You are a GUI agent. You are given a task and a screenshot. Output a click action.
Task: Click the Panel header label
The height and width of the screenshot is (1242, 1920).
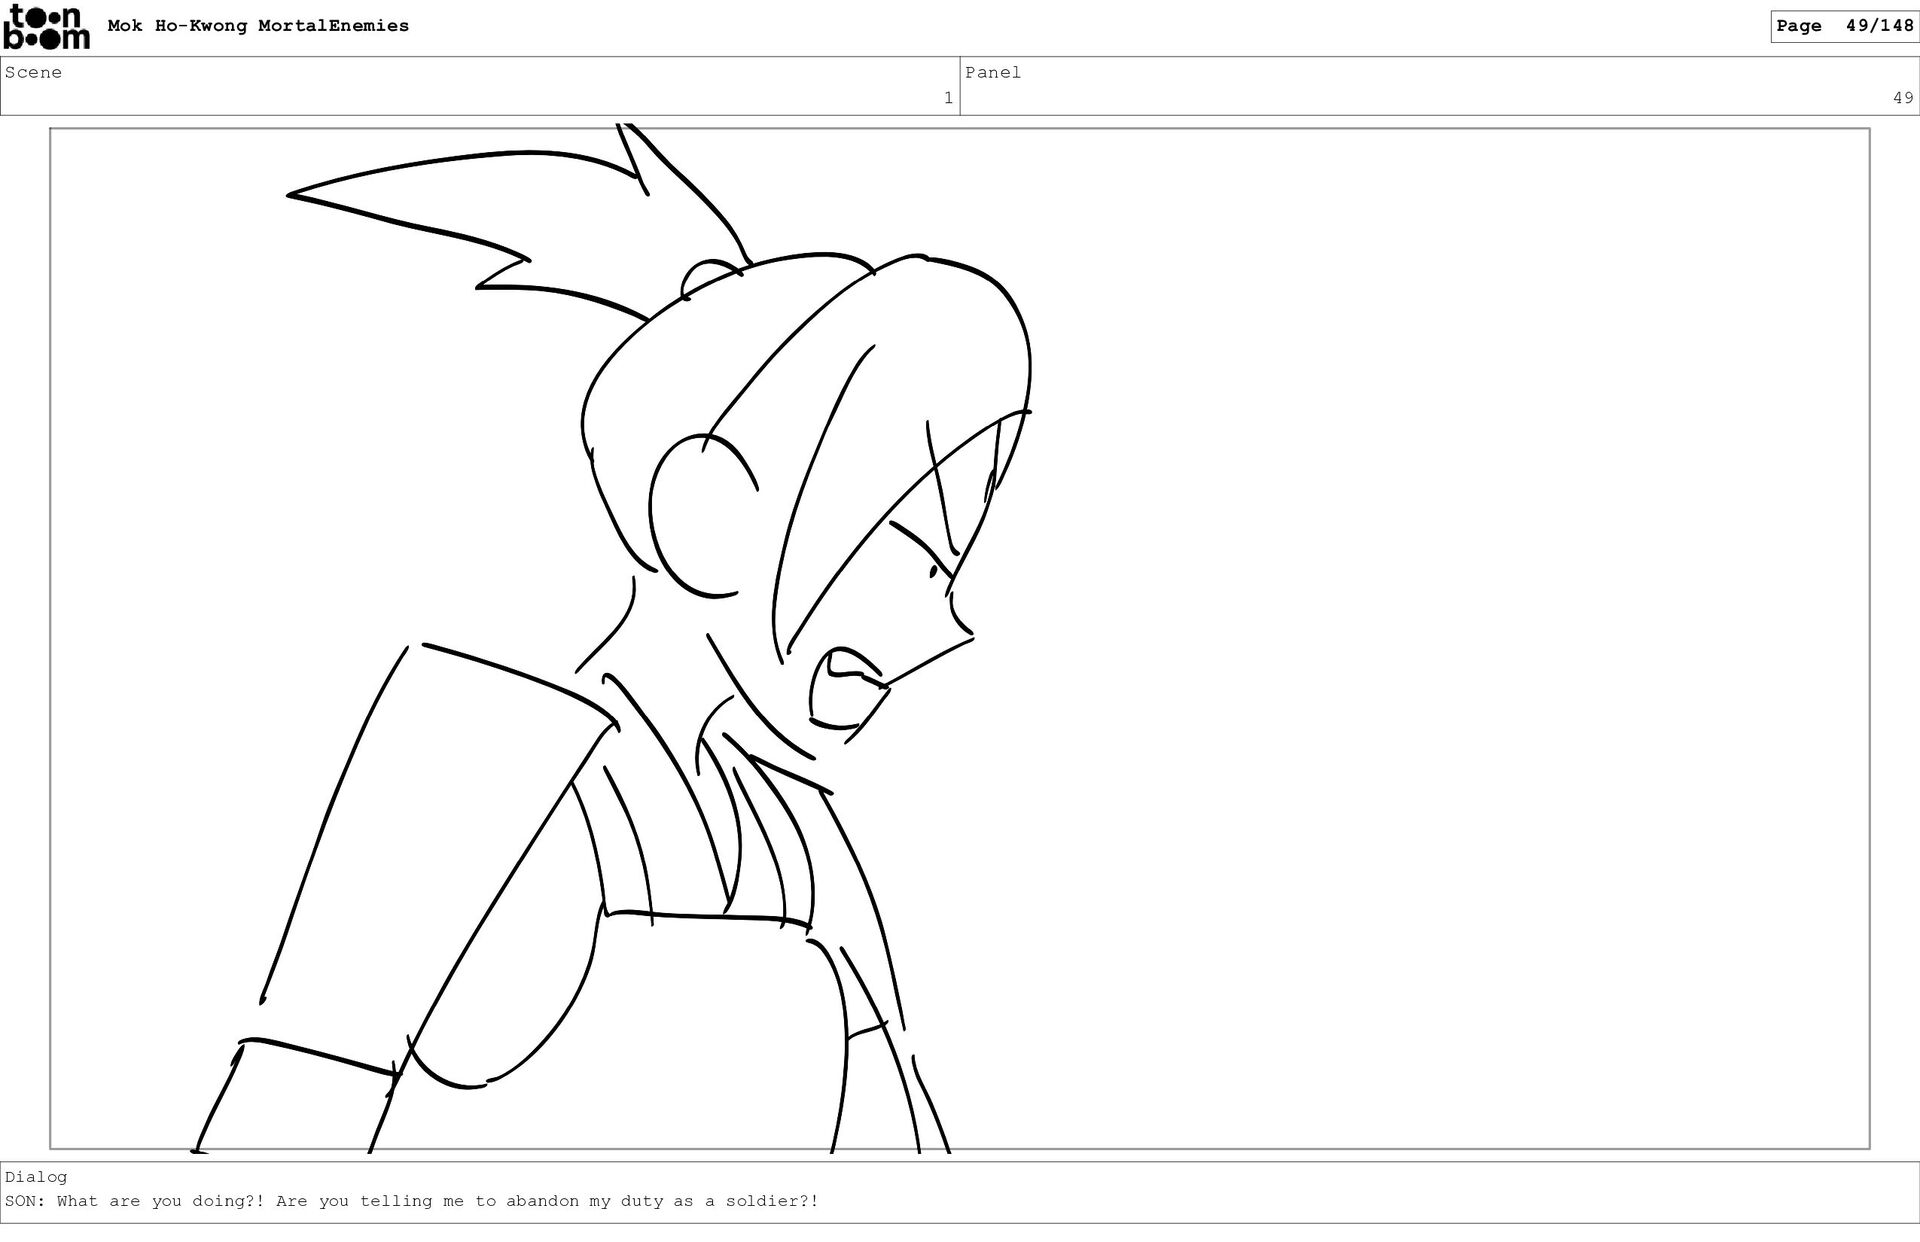click(992, 72)
